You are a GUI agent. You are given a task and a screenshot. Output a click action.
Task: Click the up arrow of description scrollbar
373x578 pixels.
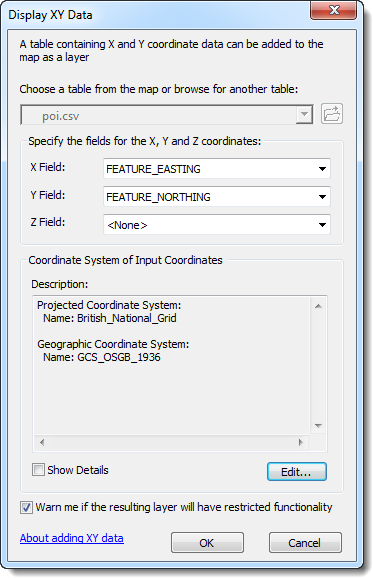click(318, 306)
